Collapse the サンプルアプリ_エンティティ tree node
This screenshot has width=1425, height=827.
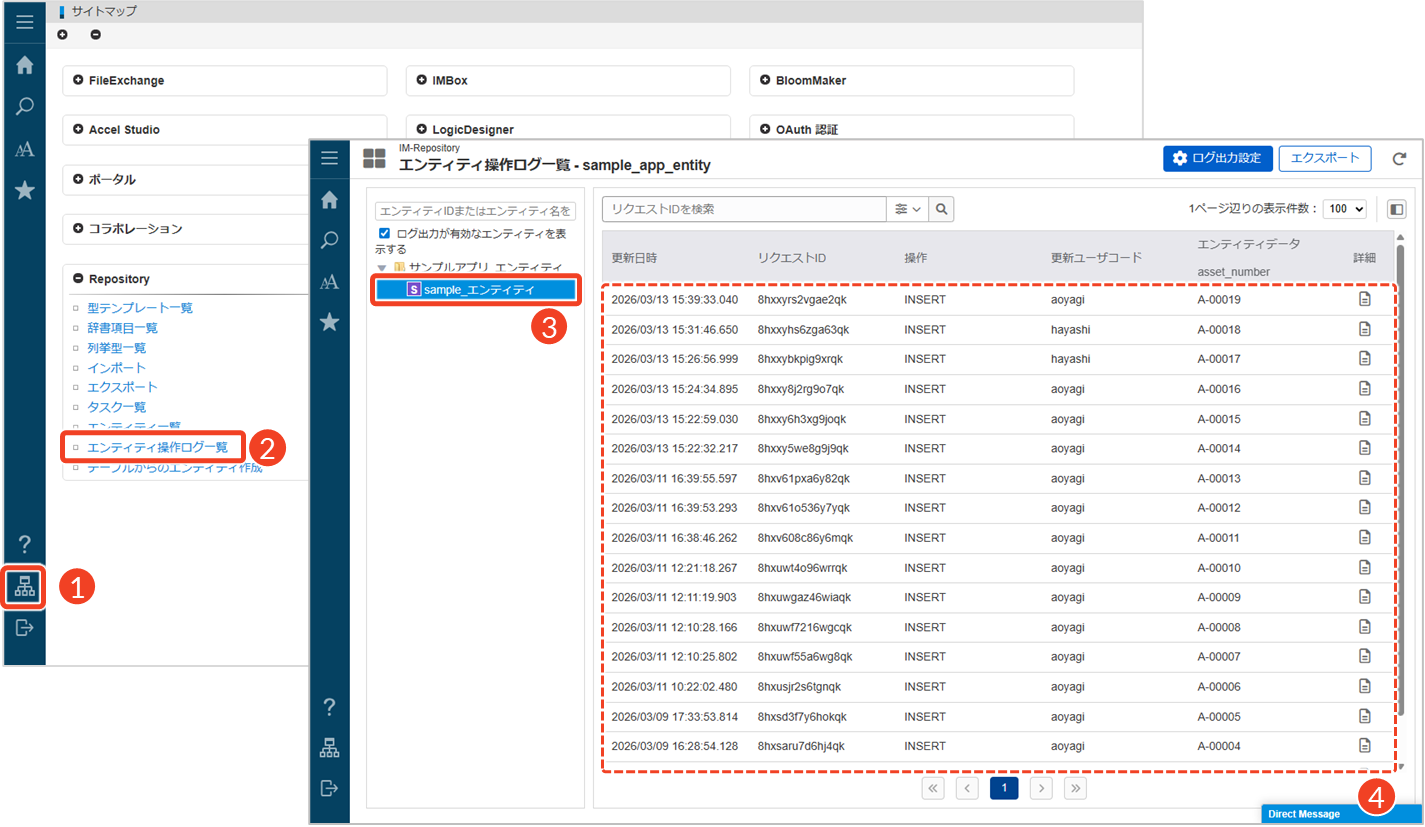click(x=382, y=268)
